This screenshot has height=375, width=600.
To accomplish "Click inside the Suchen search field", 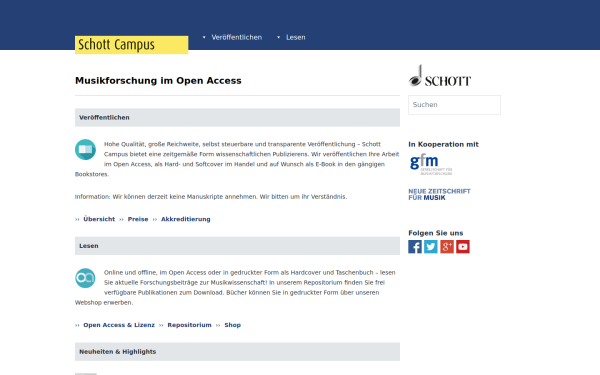I will coord(454,105).
